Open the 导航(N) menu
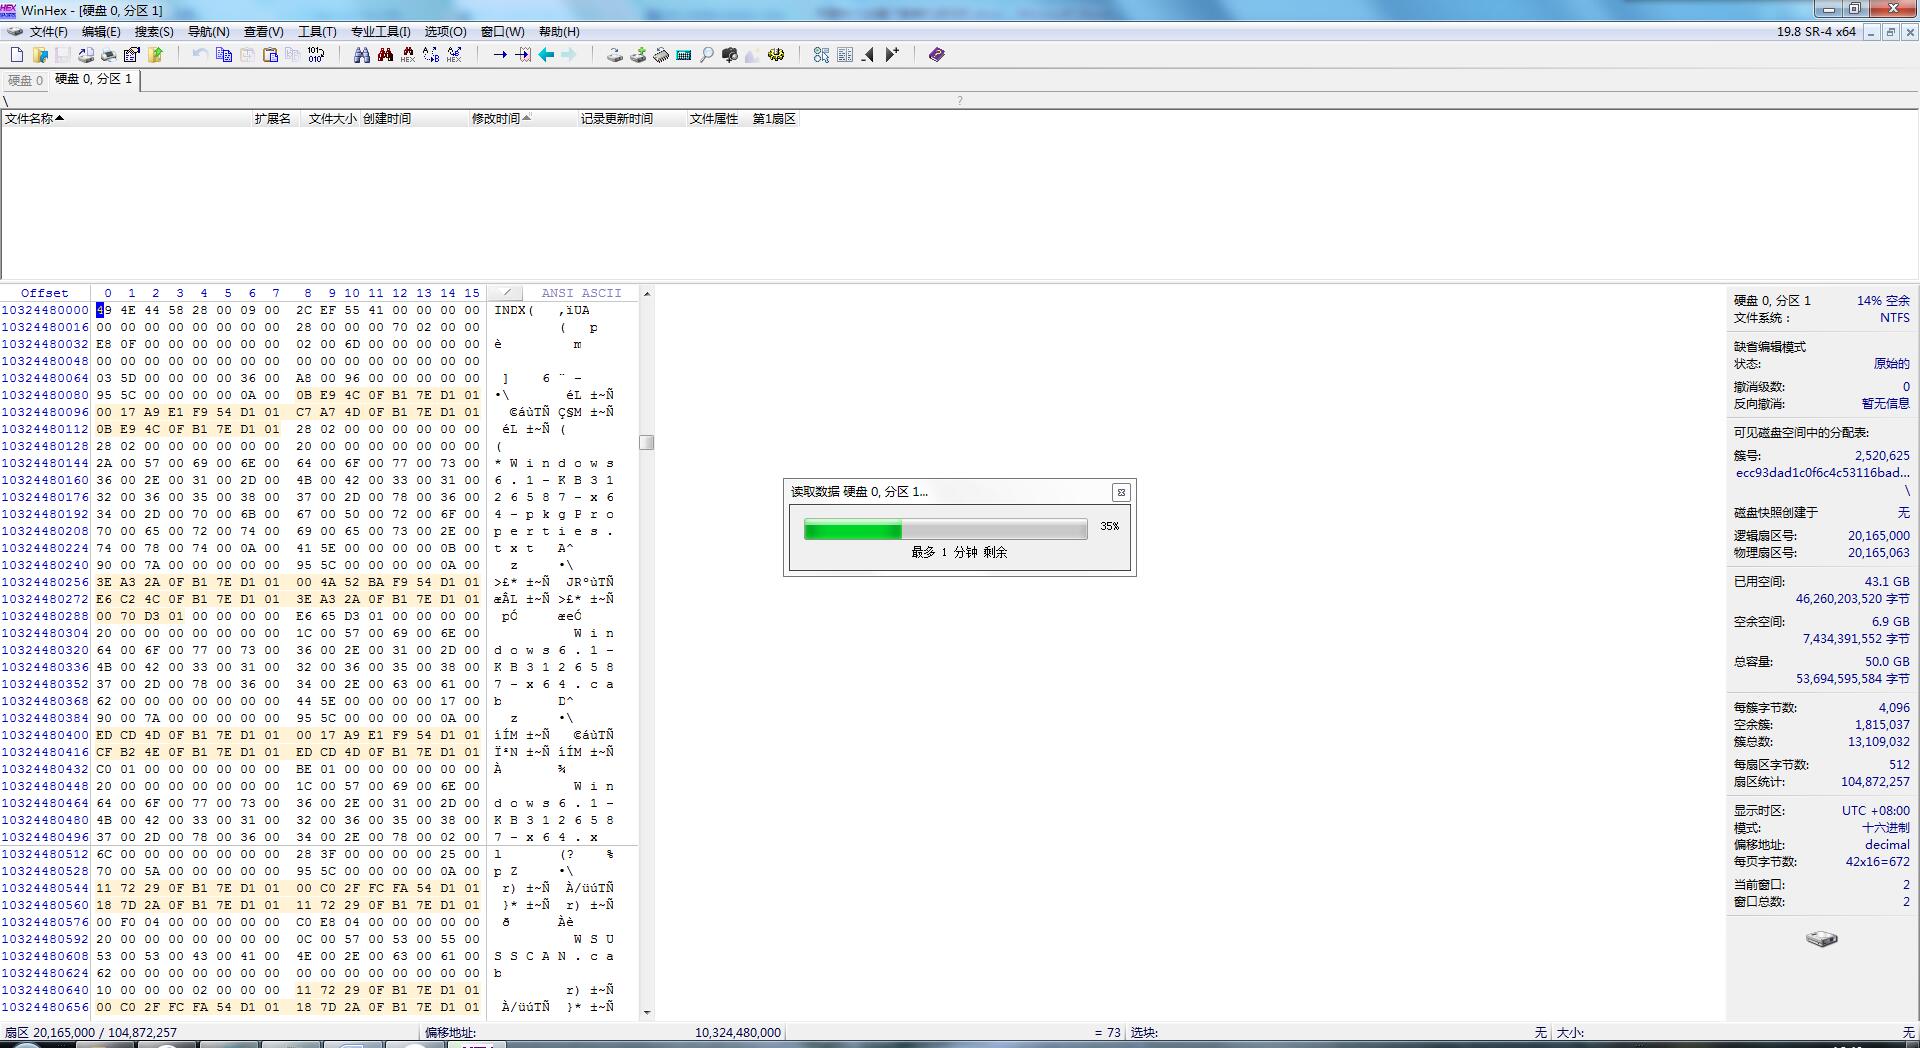1920x1048 pixels. (x=208, y=32)
